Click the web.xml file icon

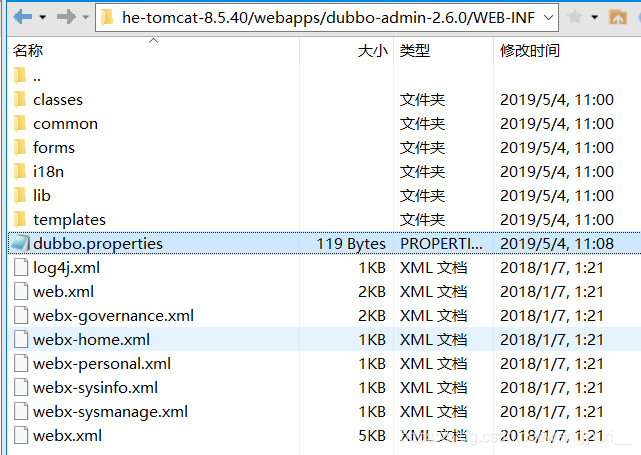tap(21, 291)
